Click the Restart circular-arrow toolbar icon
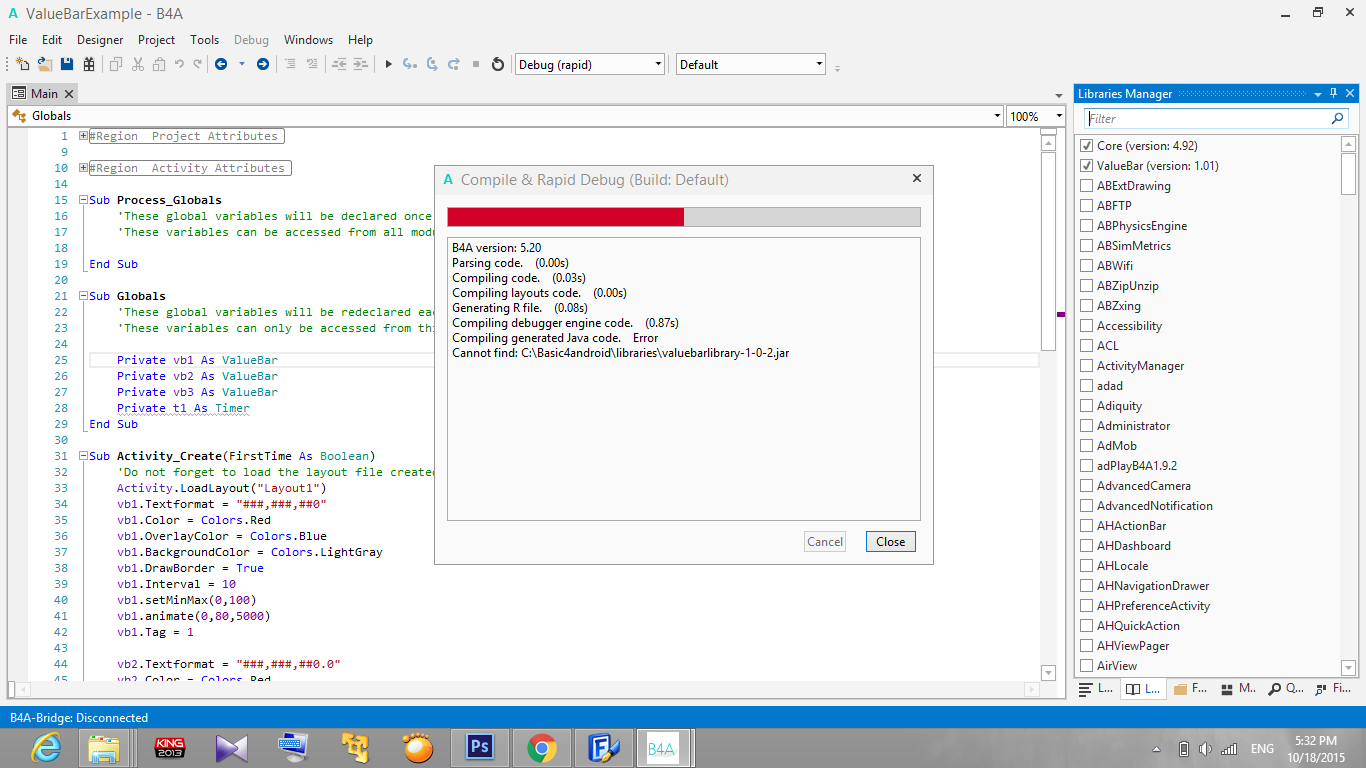Image resolution: width=1366 pixels, height=768 pixels. (498, 64)
